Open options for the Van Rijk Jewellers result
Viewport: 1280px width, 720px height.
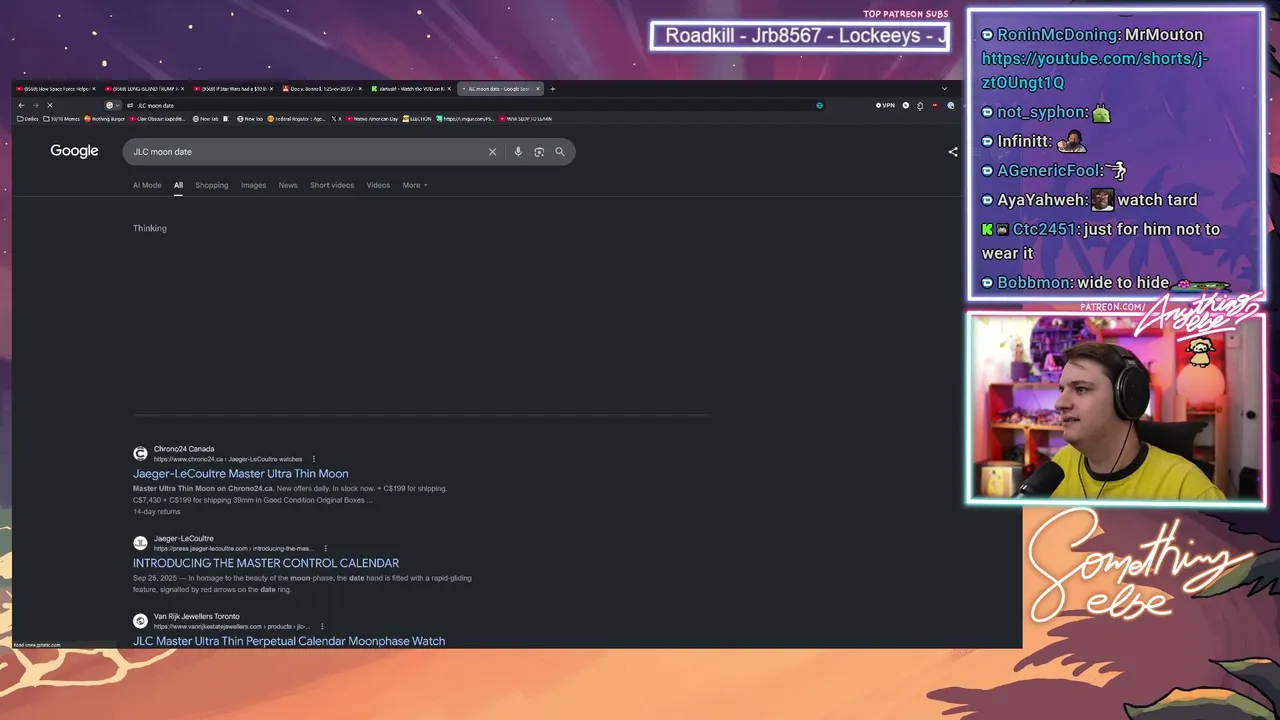pos(322,627)
